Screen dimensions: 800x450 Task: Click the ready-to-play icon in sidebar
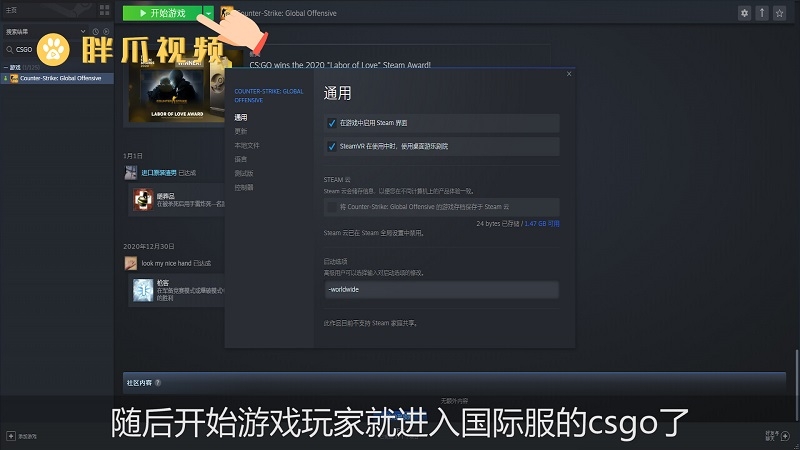point(106,32)
